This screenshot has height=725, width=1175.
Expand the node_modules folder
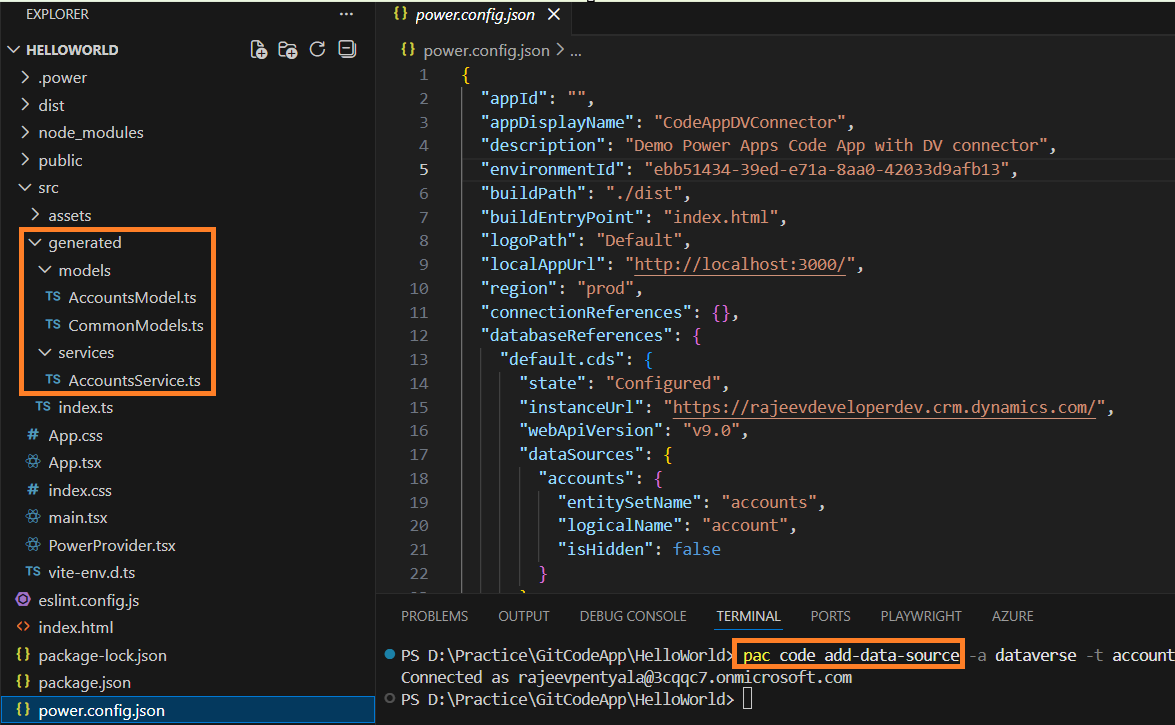(x=90, y=132)
